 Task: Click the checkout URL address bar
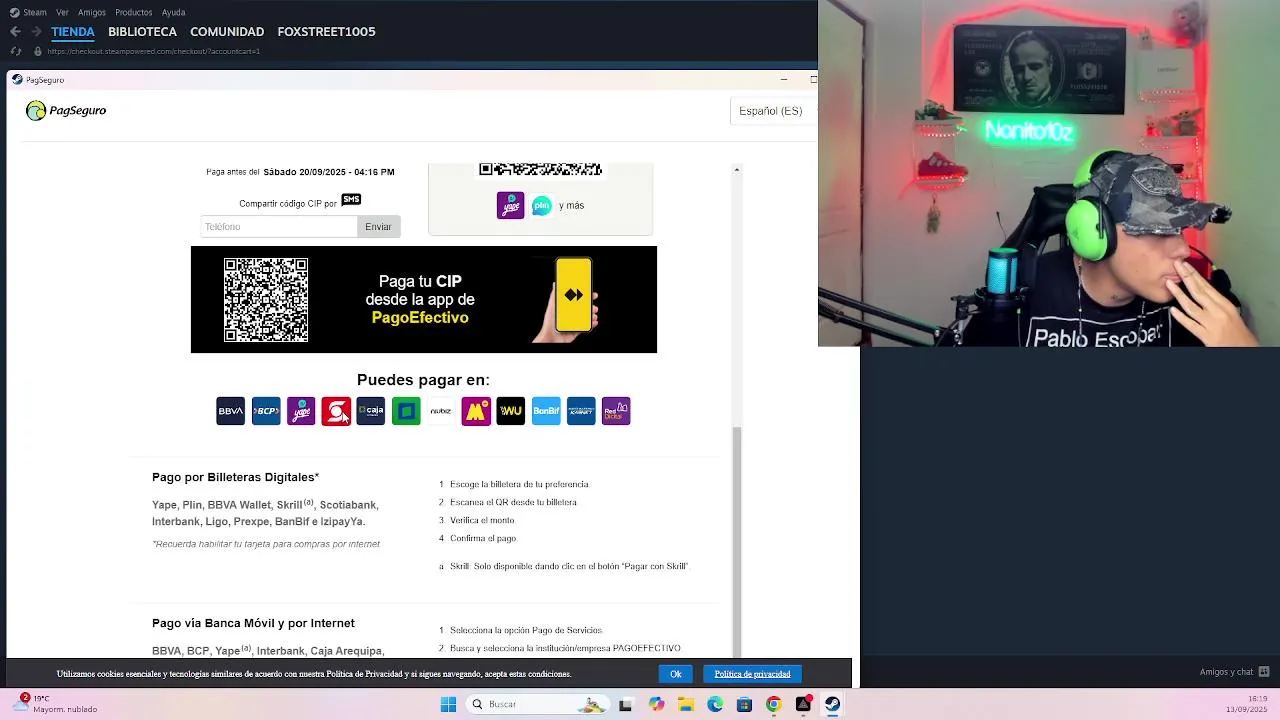point(154,51)
